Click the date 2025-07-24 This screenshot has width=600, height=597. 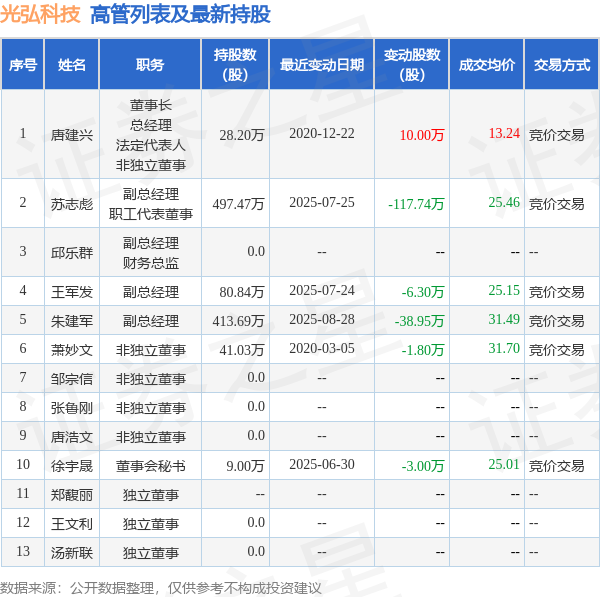click(x=322, y=290)
